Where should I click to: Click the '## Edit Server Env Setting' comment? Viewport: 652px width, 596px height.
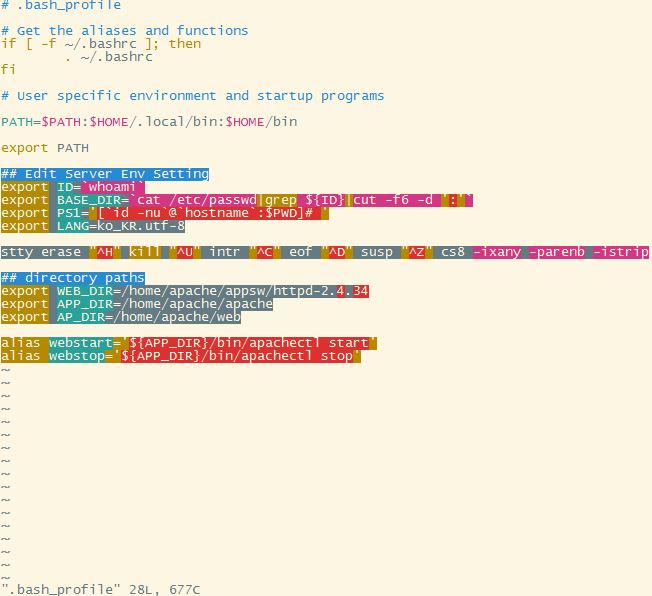tap(105, 174)
